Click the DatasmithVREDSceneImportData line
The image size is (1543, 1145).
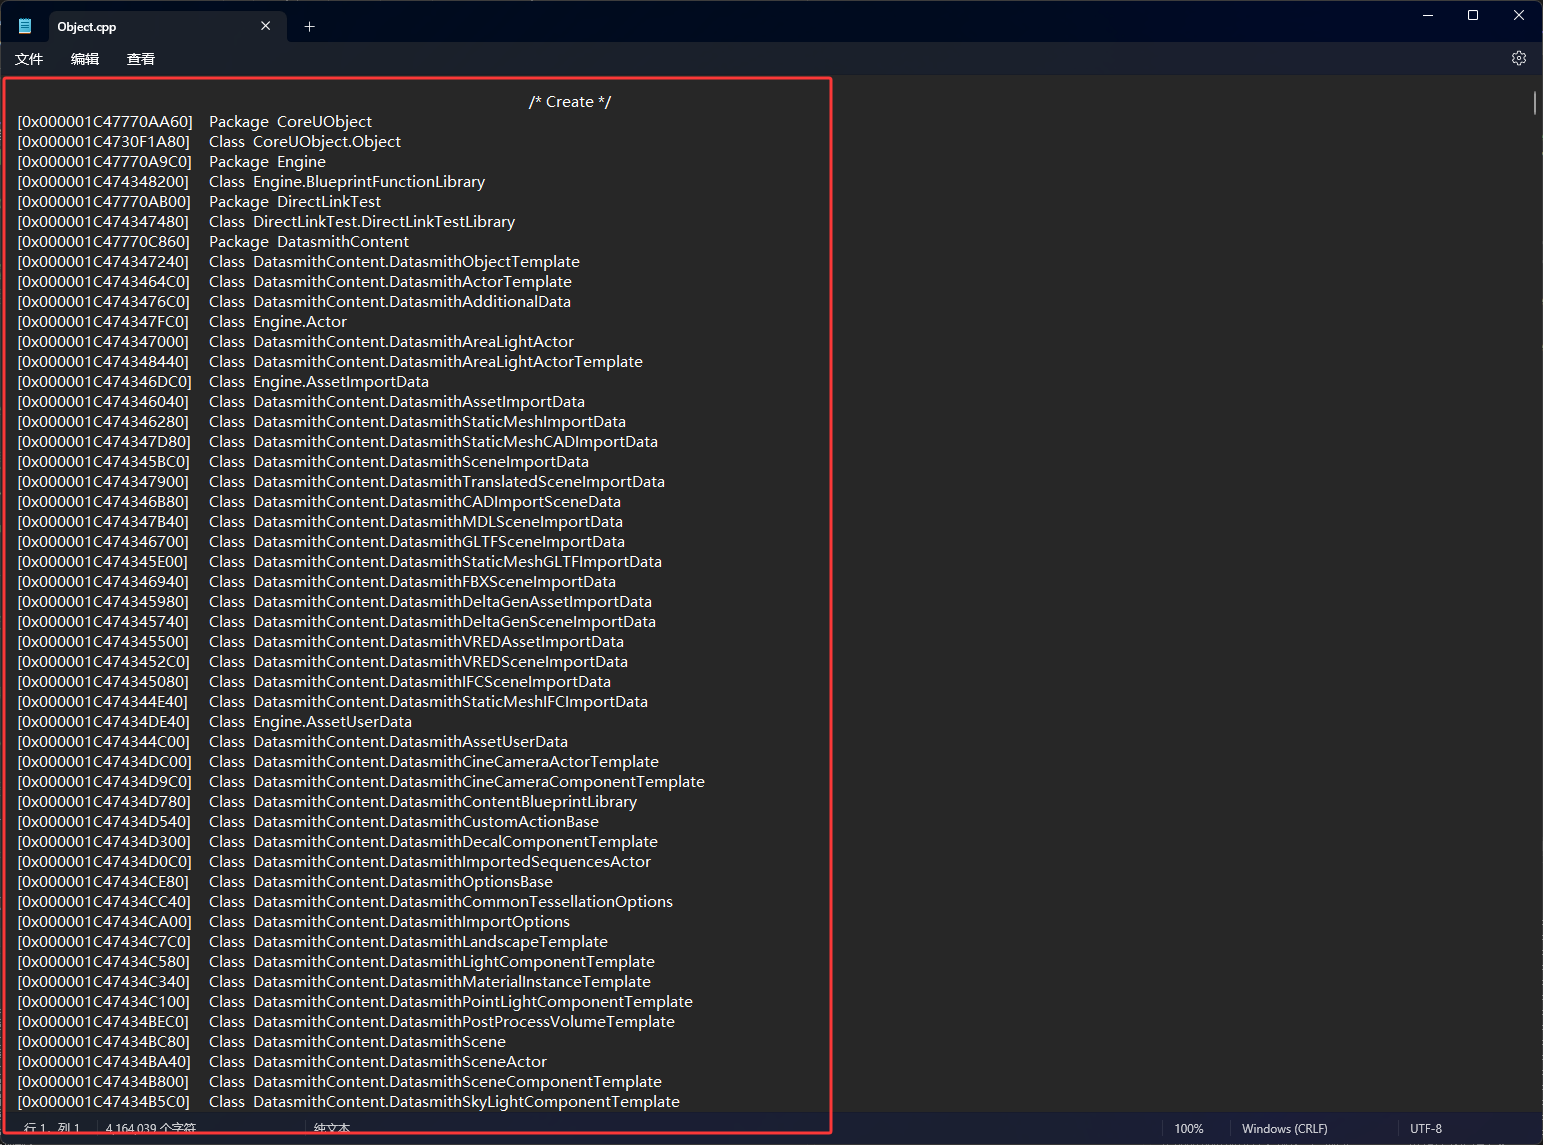(x=323, y=662)
